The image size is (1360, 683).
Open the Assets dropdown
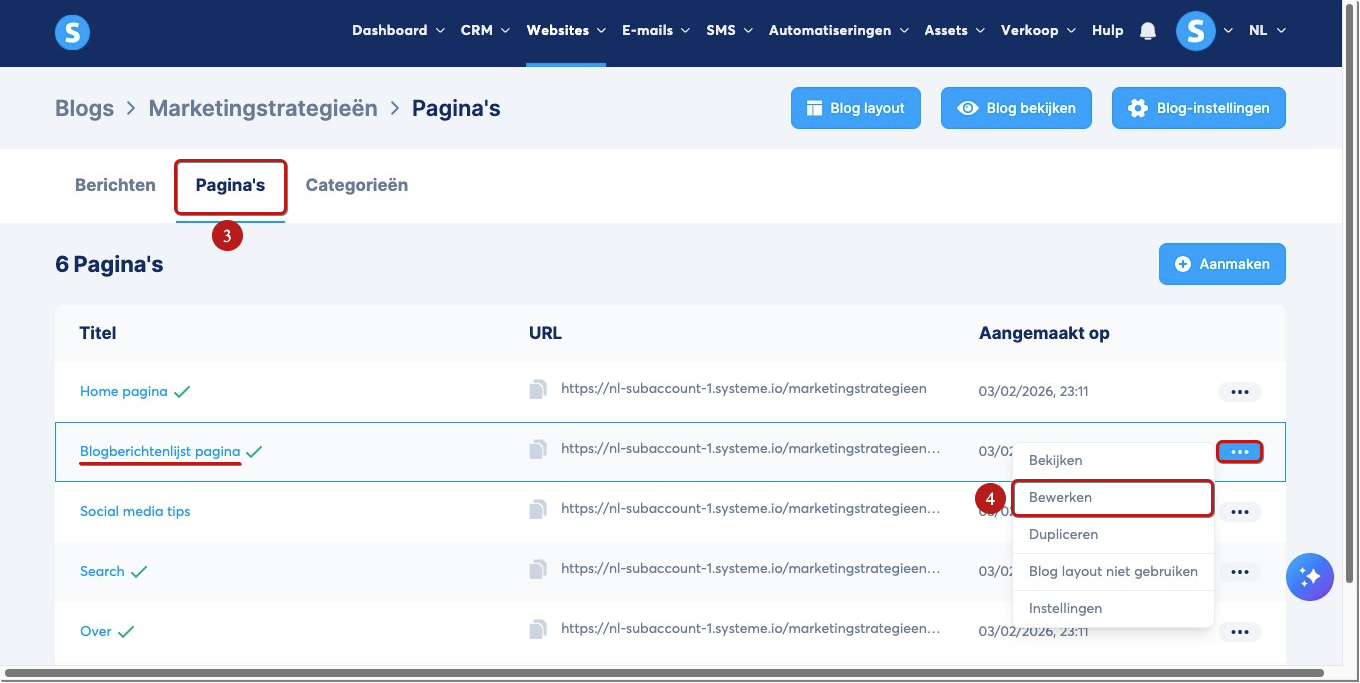point(954,30)
